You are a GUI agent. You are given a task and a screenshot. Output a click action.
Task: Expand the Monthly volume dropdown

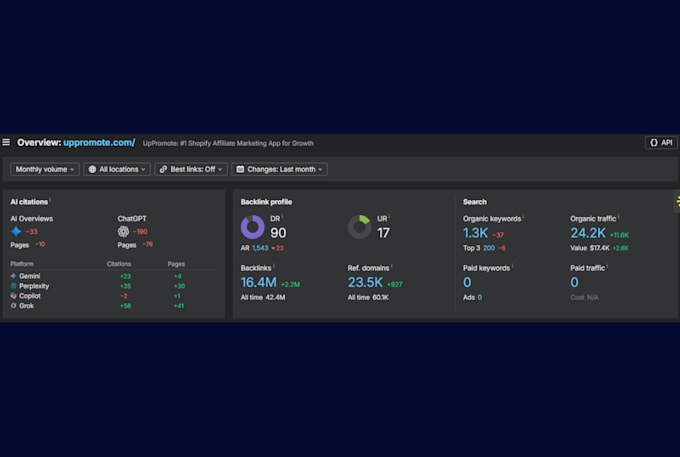(x=45, y=169)
